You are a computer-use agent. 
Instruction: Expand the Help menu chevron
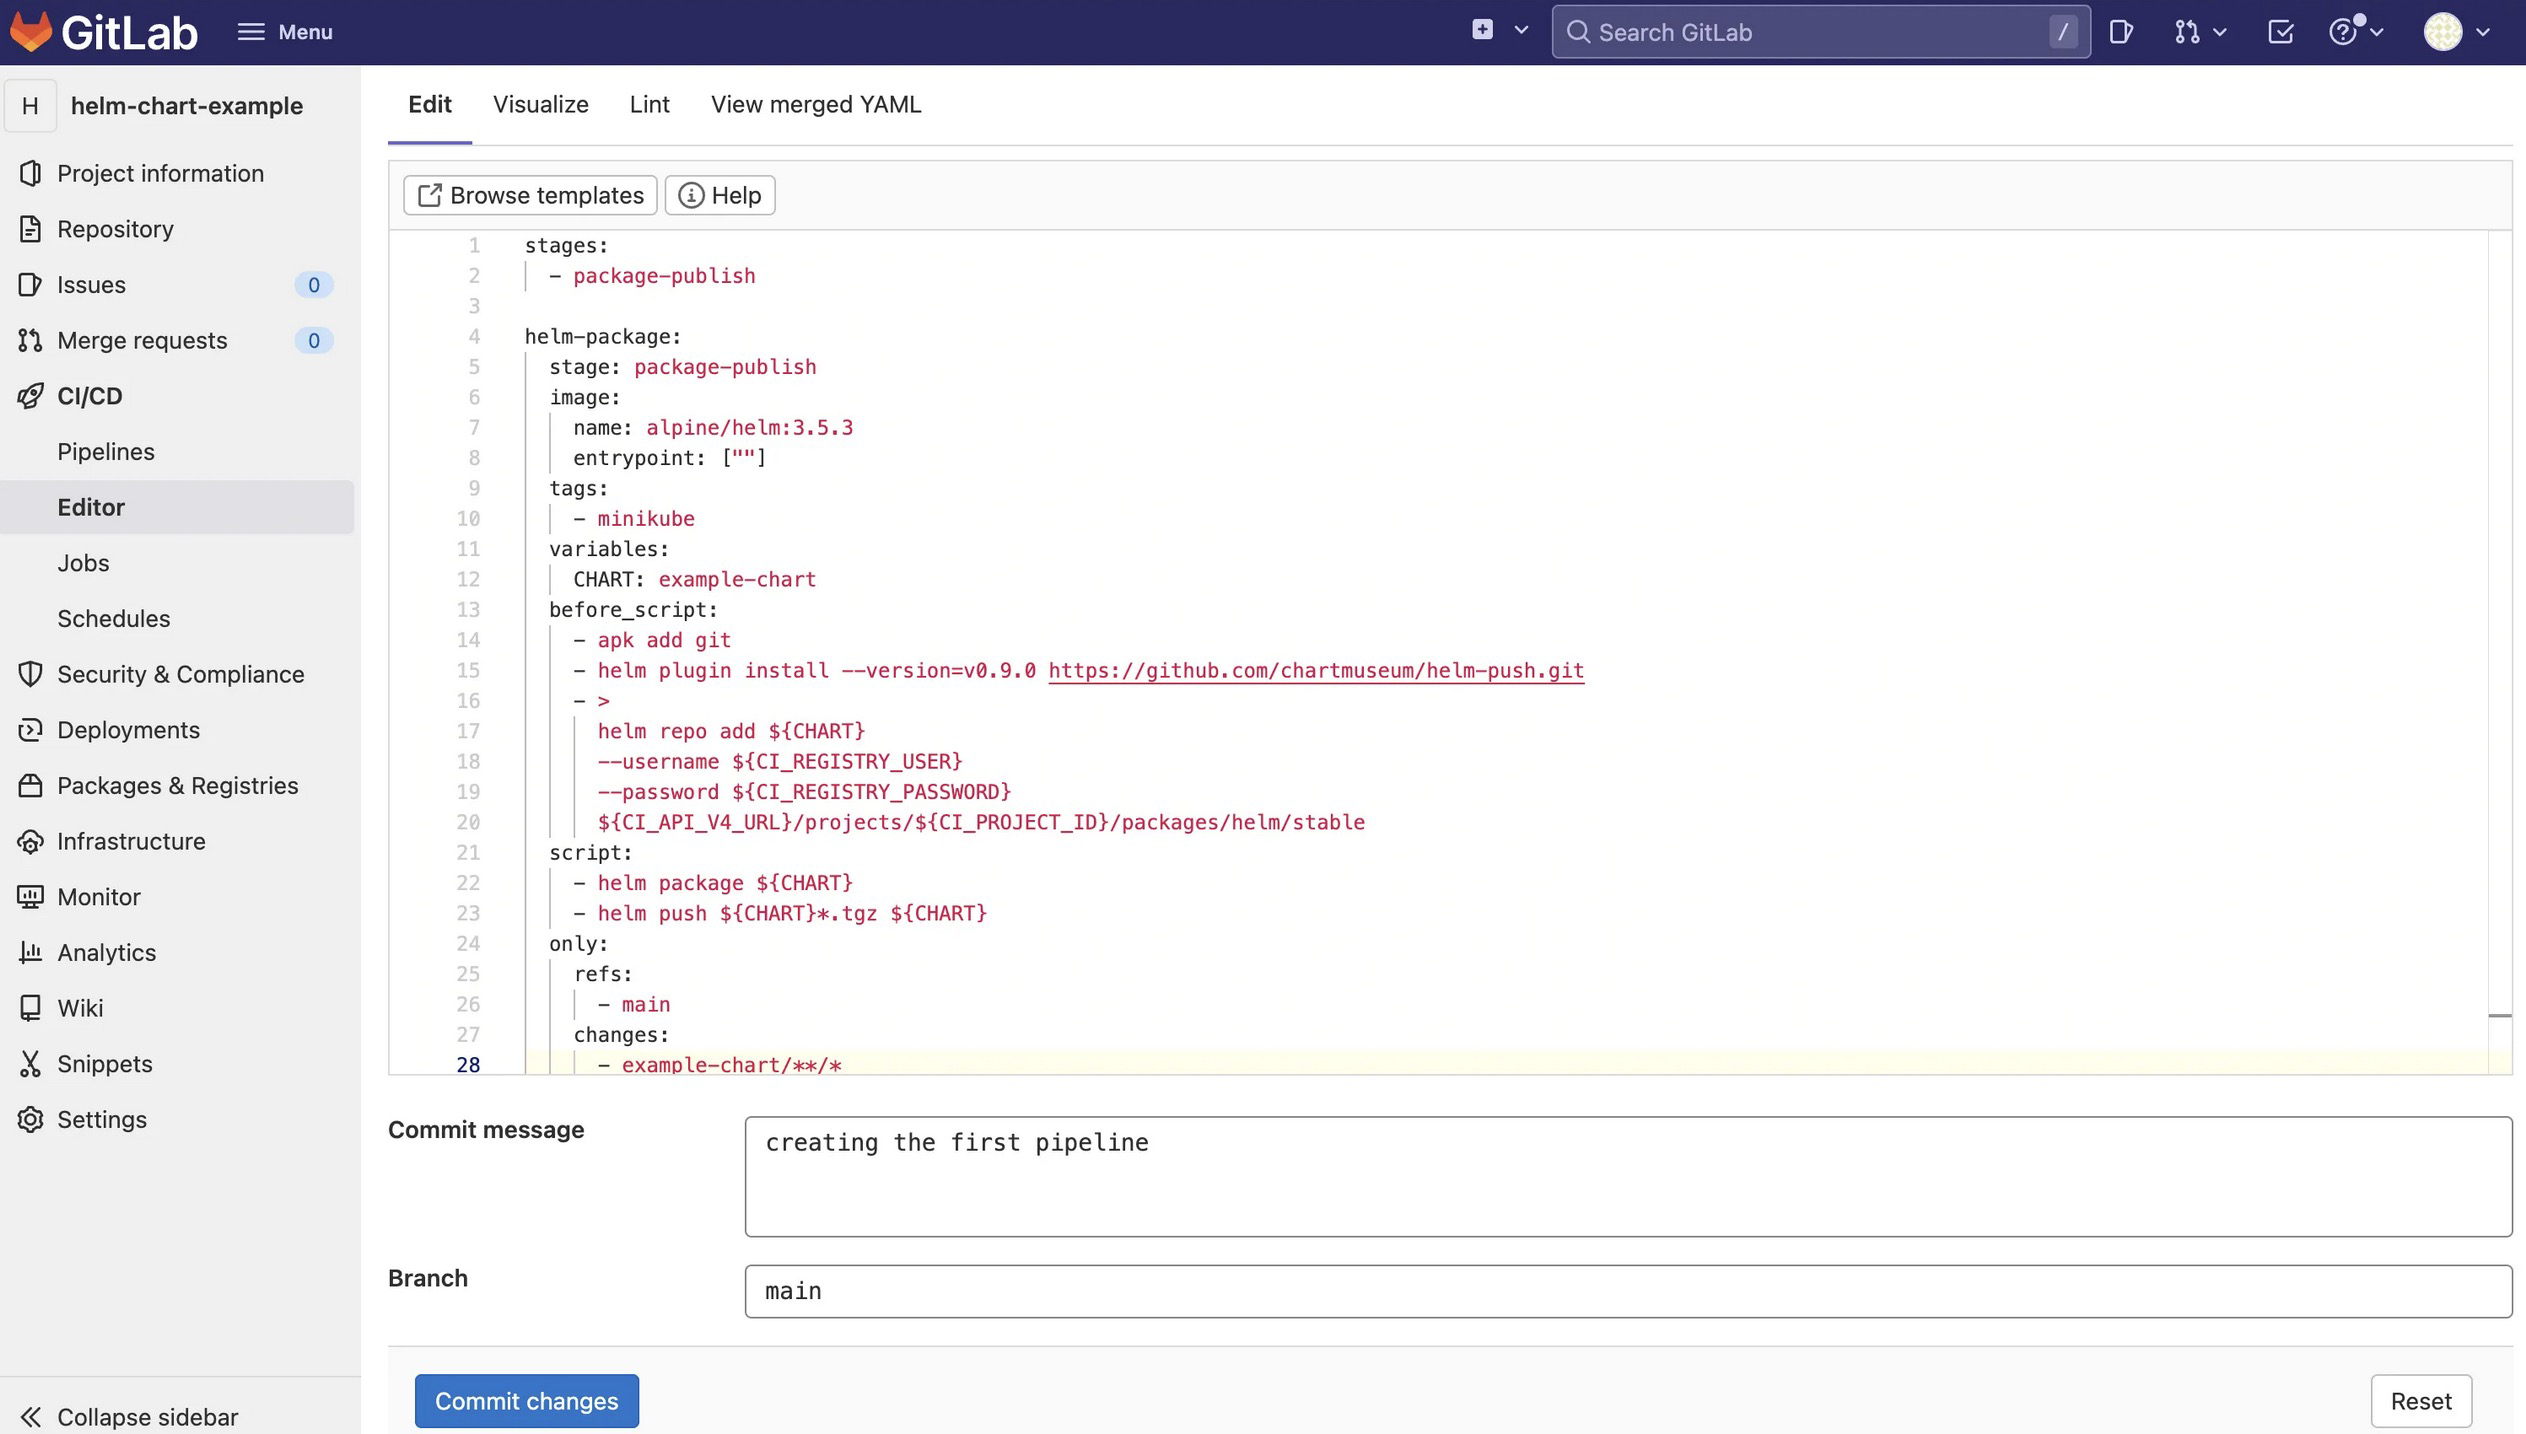tap(2377, 32)
